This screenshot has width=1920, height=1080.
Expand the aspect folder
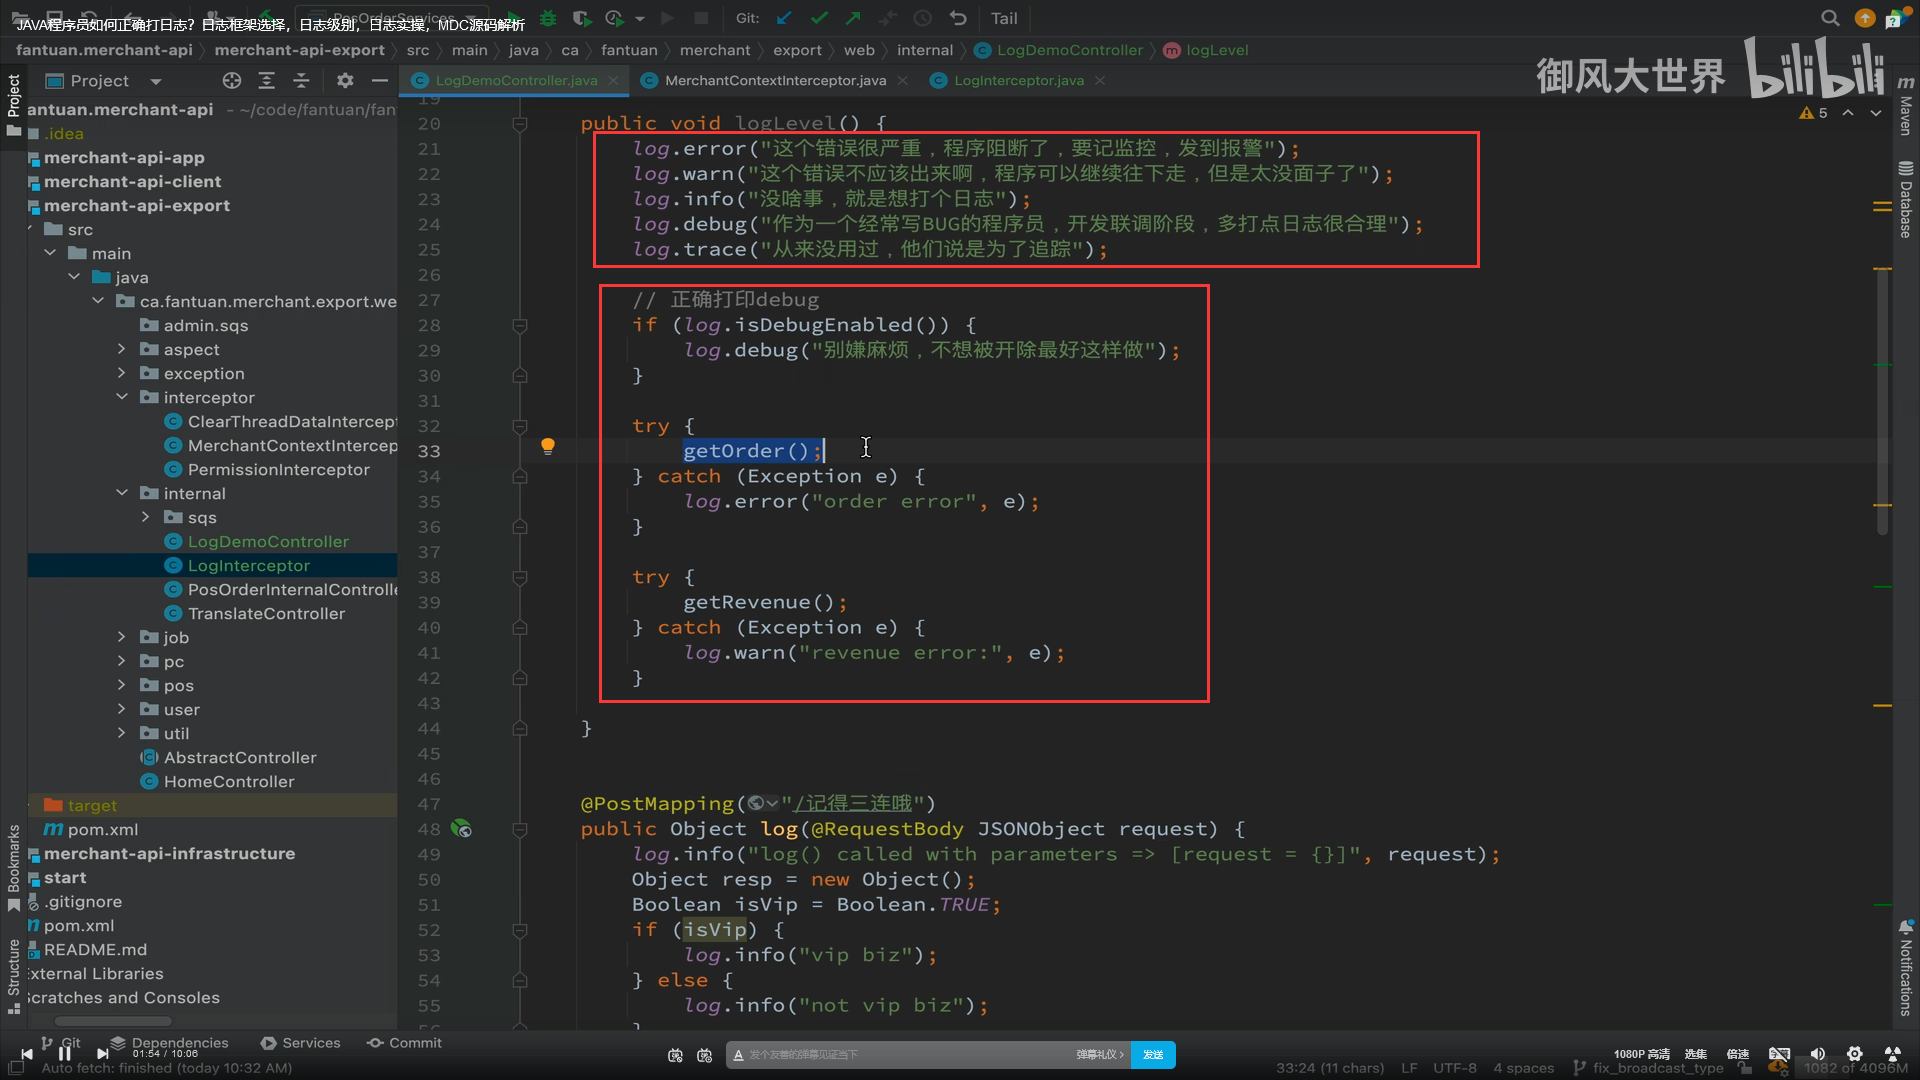click(x=122, y=349)
